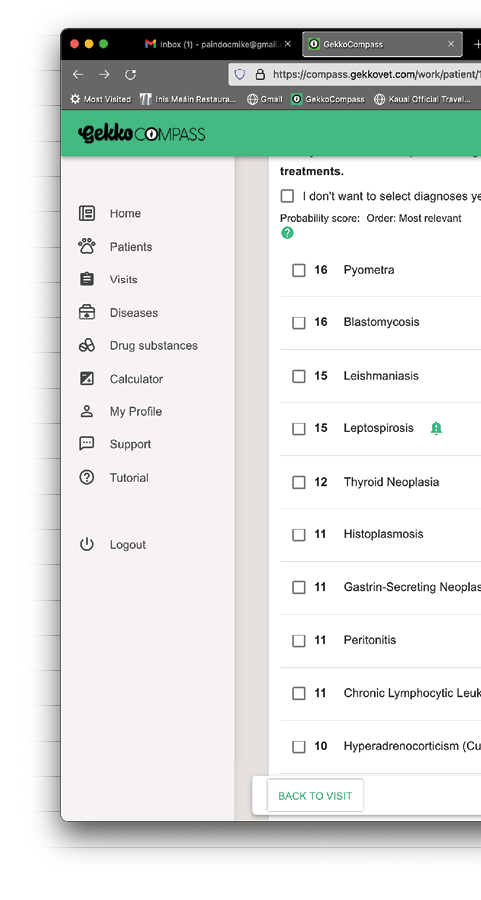Image resolution: width=481 pixels, height=900 pixels.
Task: Tick the Gastrin-Secreting Neoplasia checkbox
Action: point(299,587)
